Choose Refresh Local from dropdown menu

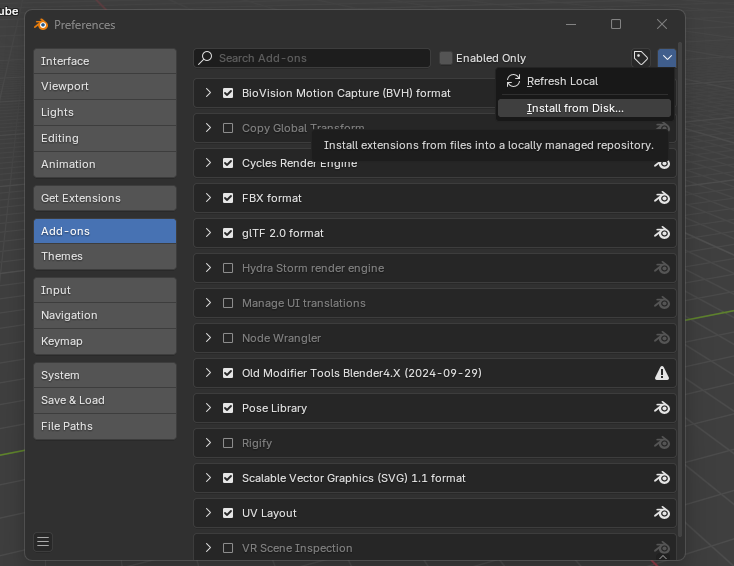coord(584,81)
